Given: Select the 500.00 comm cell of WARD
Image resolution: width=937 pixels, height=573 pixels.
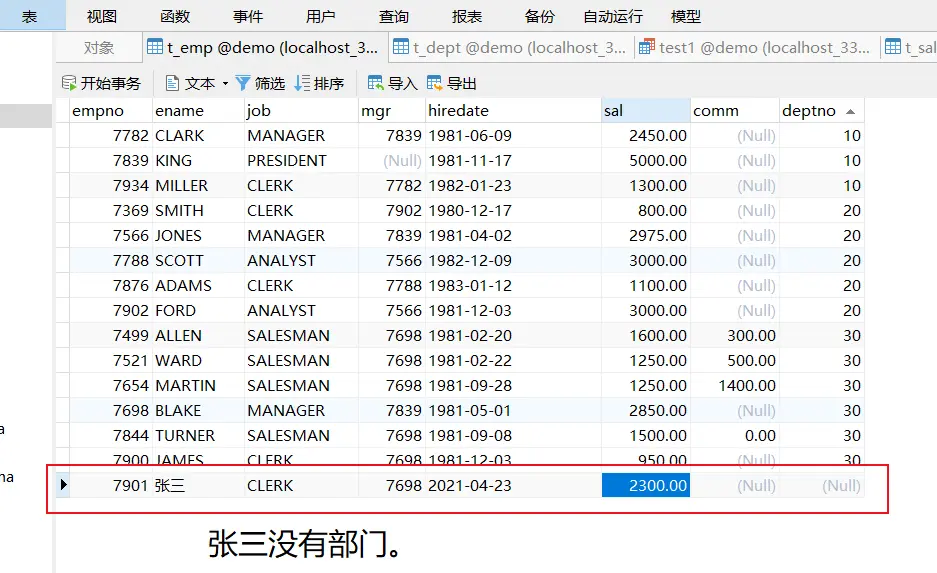Looking at the screenshot, I should (734, 360).
